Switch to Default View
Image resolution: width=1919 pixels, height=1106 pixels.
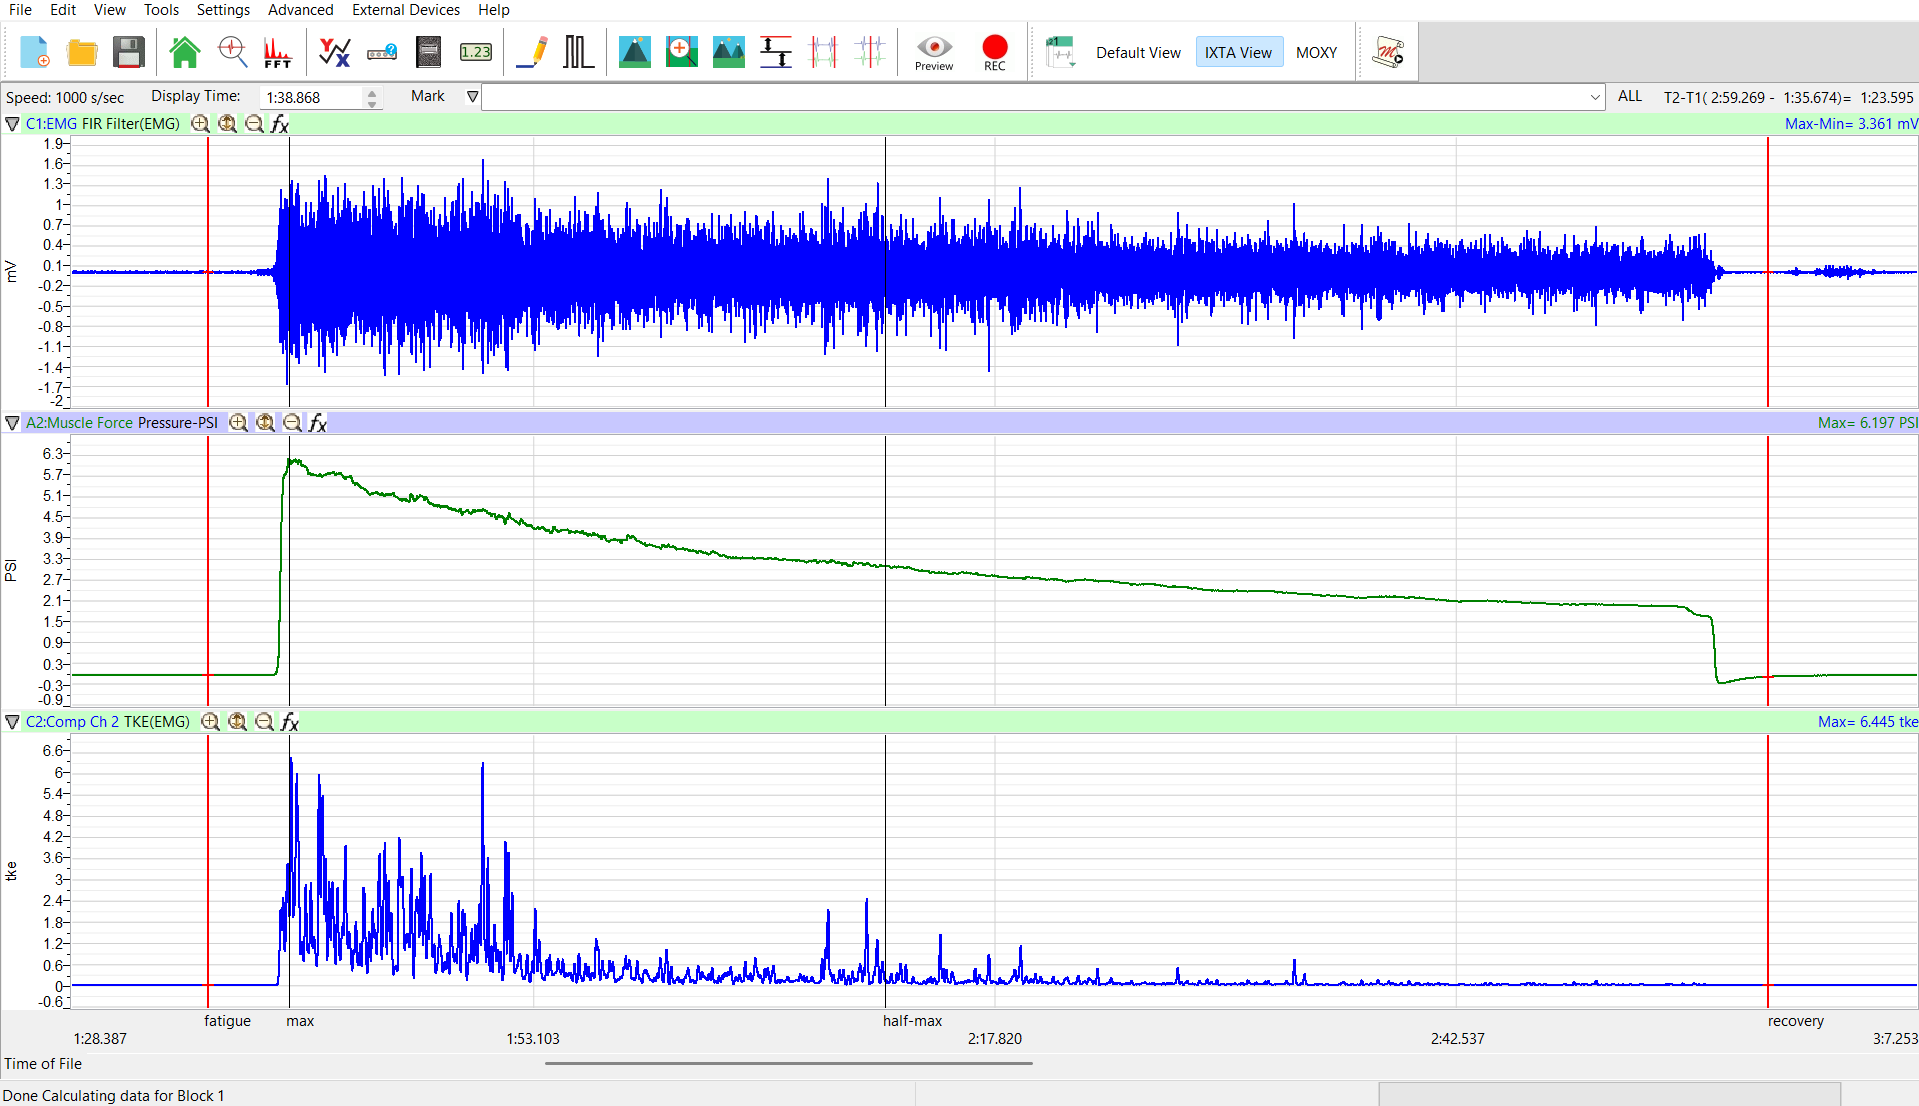pyautogui.click(x=1138, y=53)
